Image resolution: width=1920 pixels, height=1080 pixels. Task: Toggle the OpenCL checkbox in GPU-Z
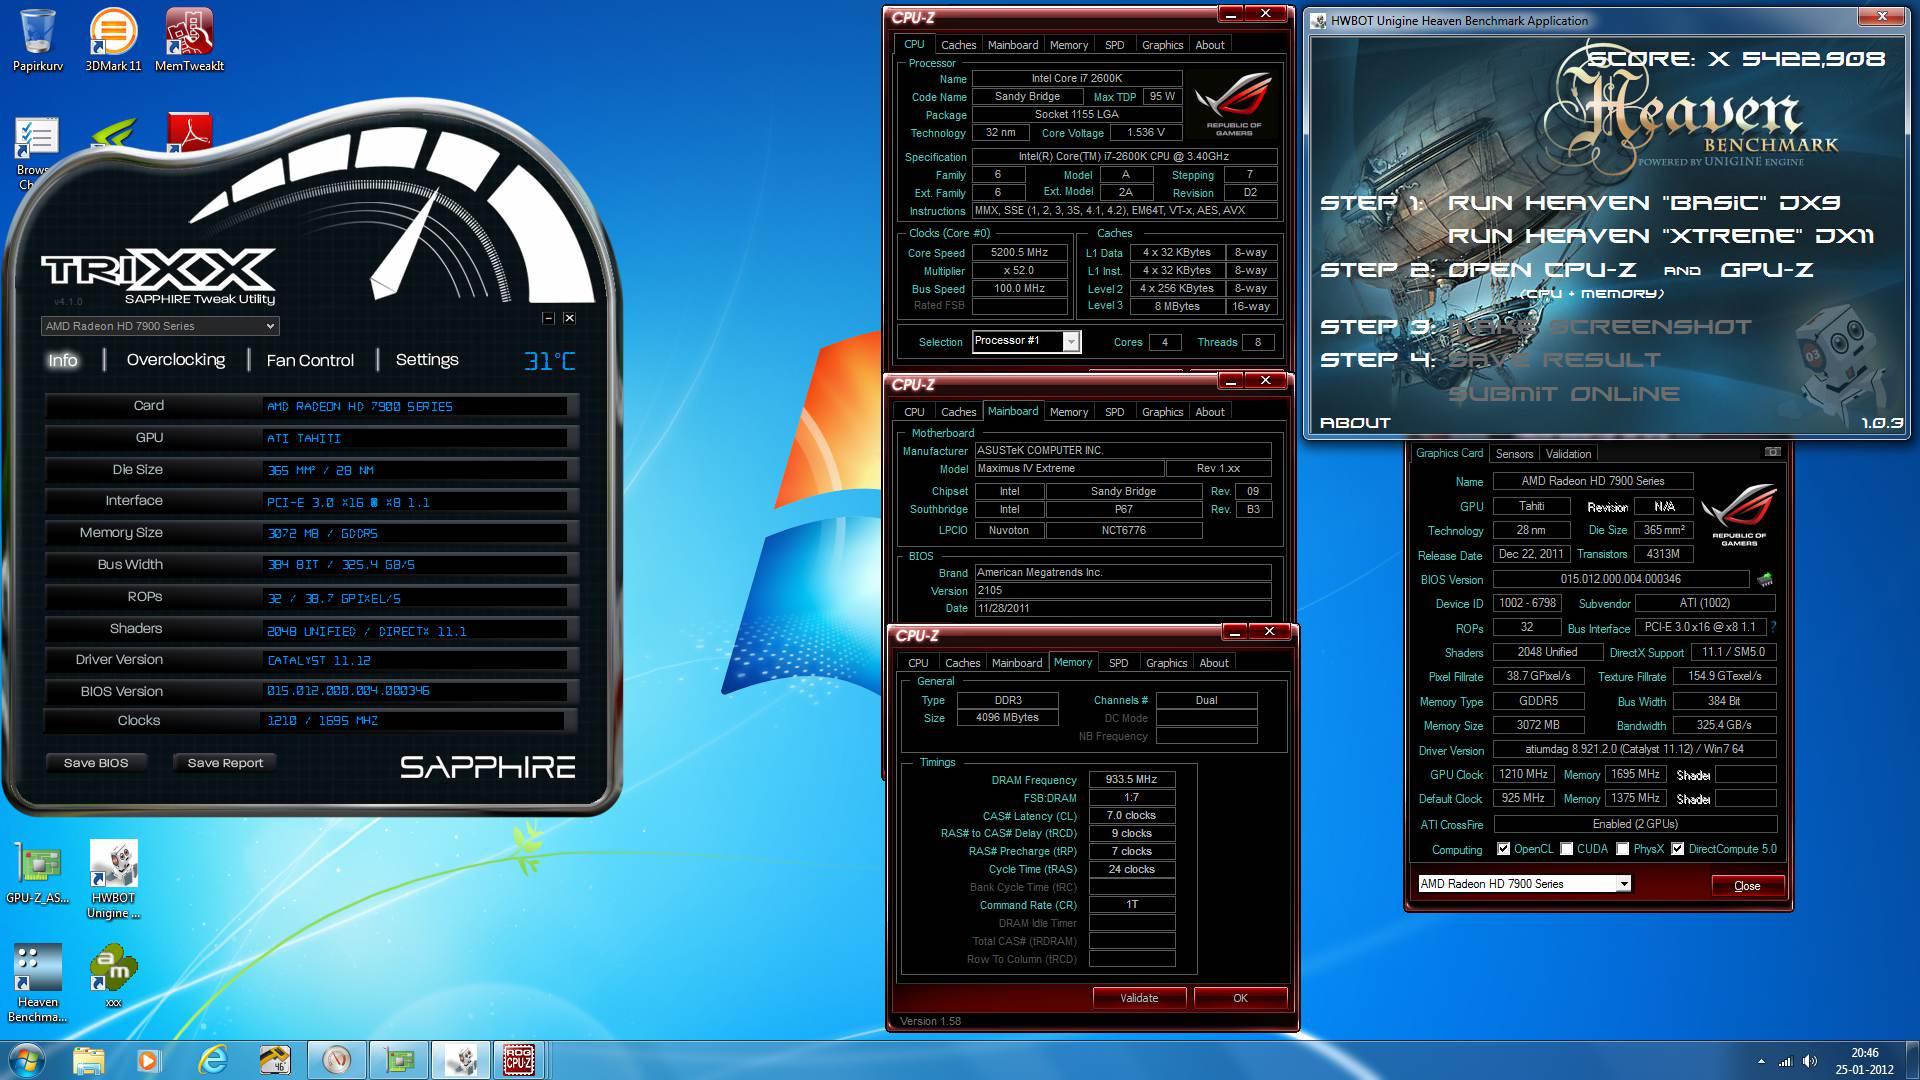click(x=1503, y=849)
